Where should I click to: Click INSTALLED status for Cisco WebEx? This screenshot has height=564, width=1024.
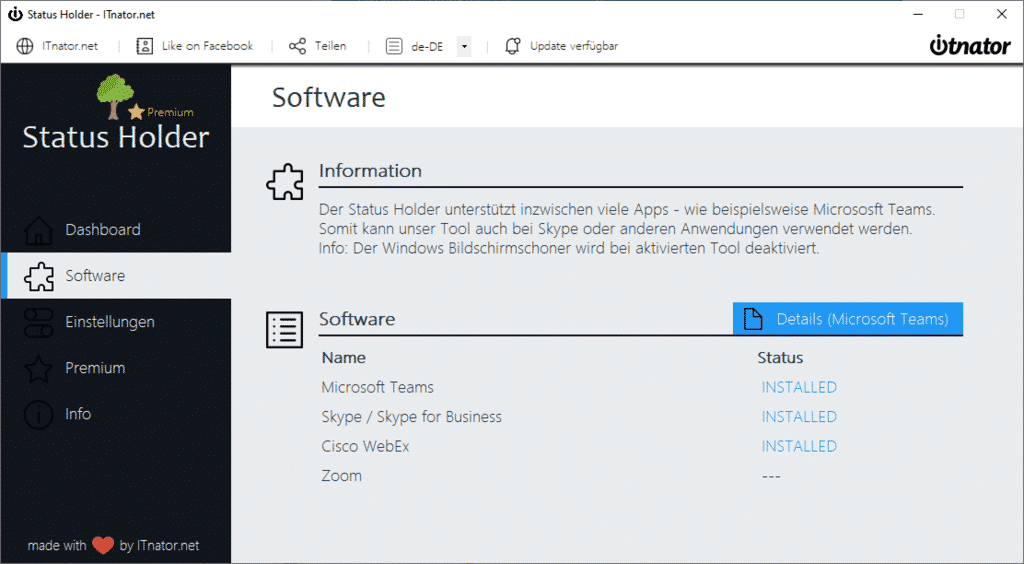(x=799, y=446)
